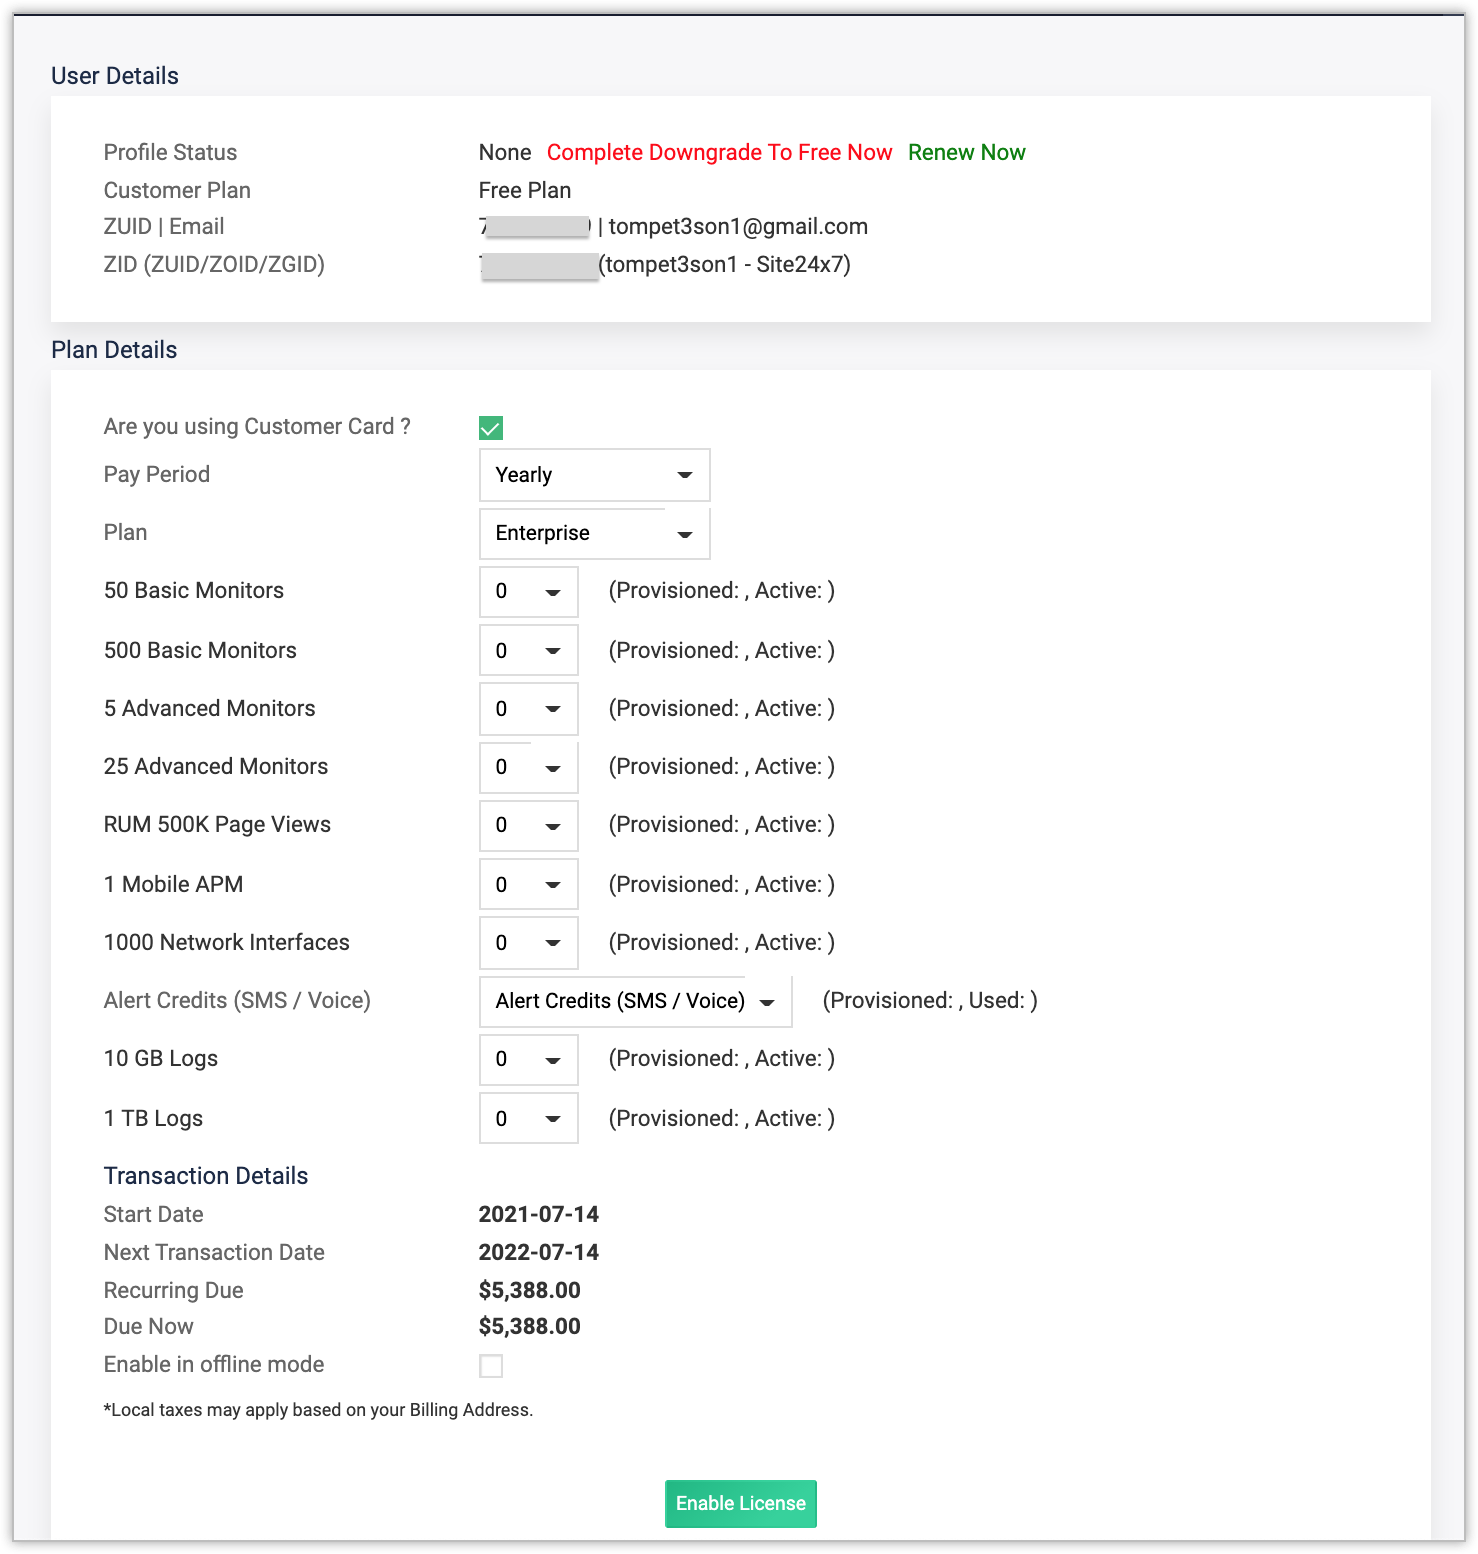Uncheck Are you using Customer Card
This screenshot has height=1554, width=1478.
[490, 427]
